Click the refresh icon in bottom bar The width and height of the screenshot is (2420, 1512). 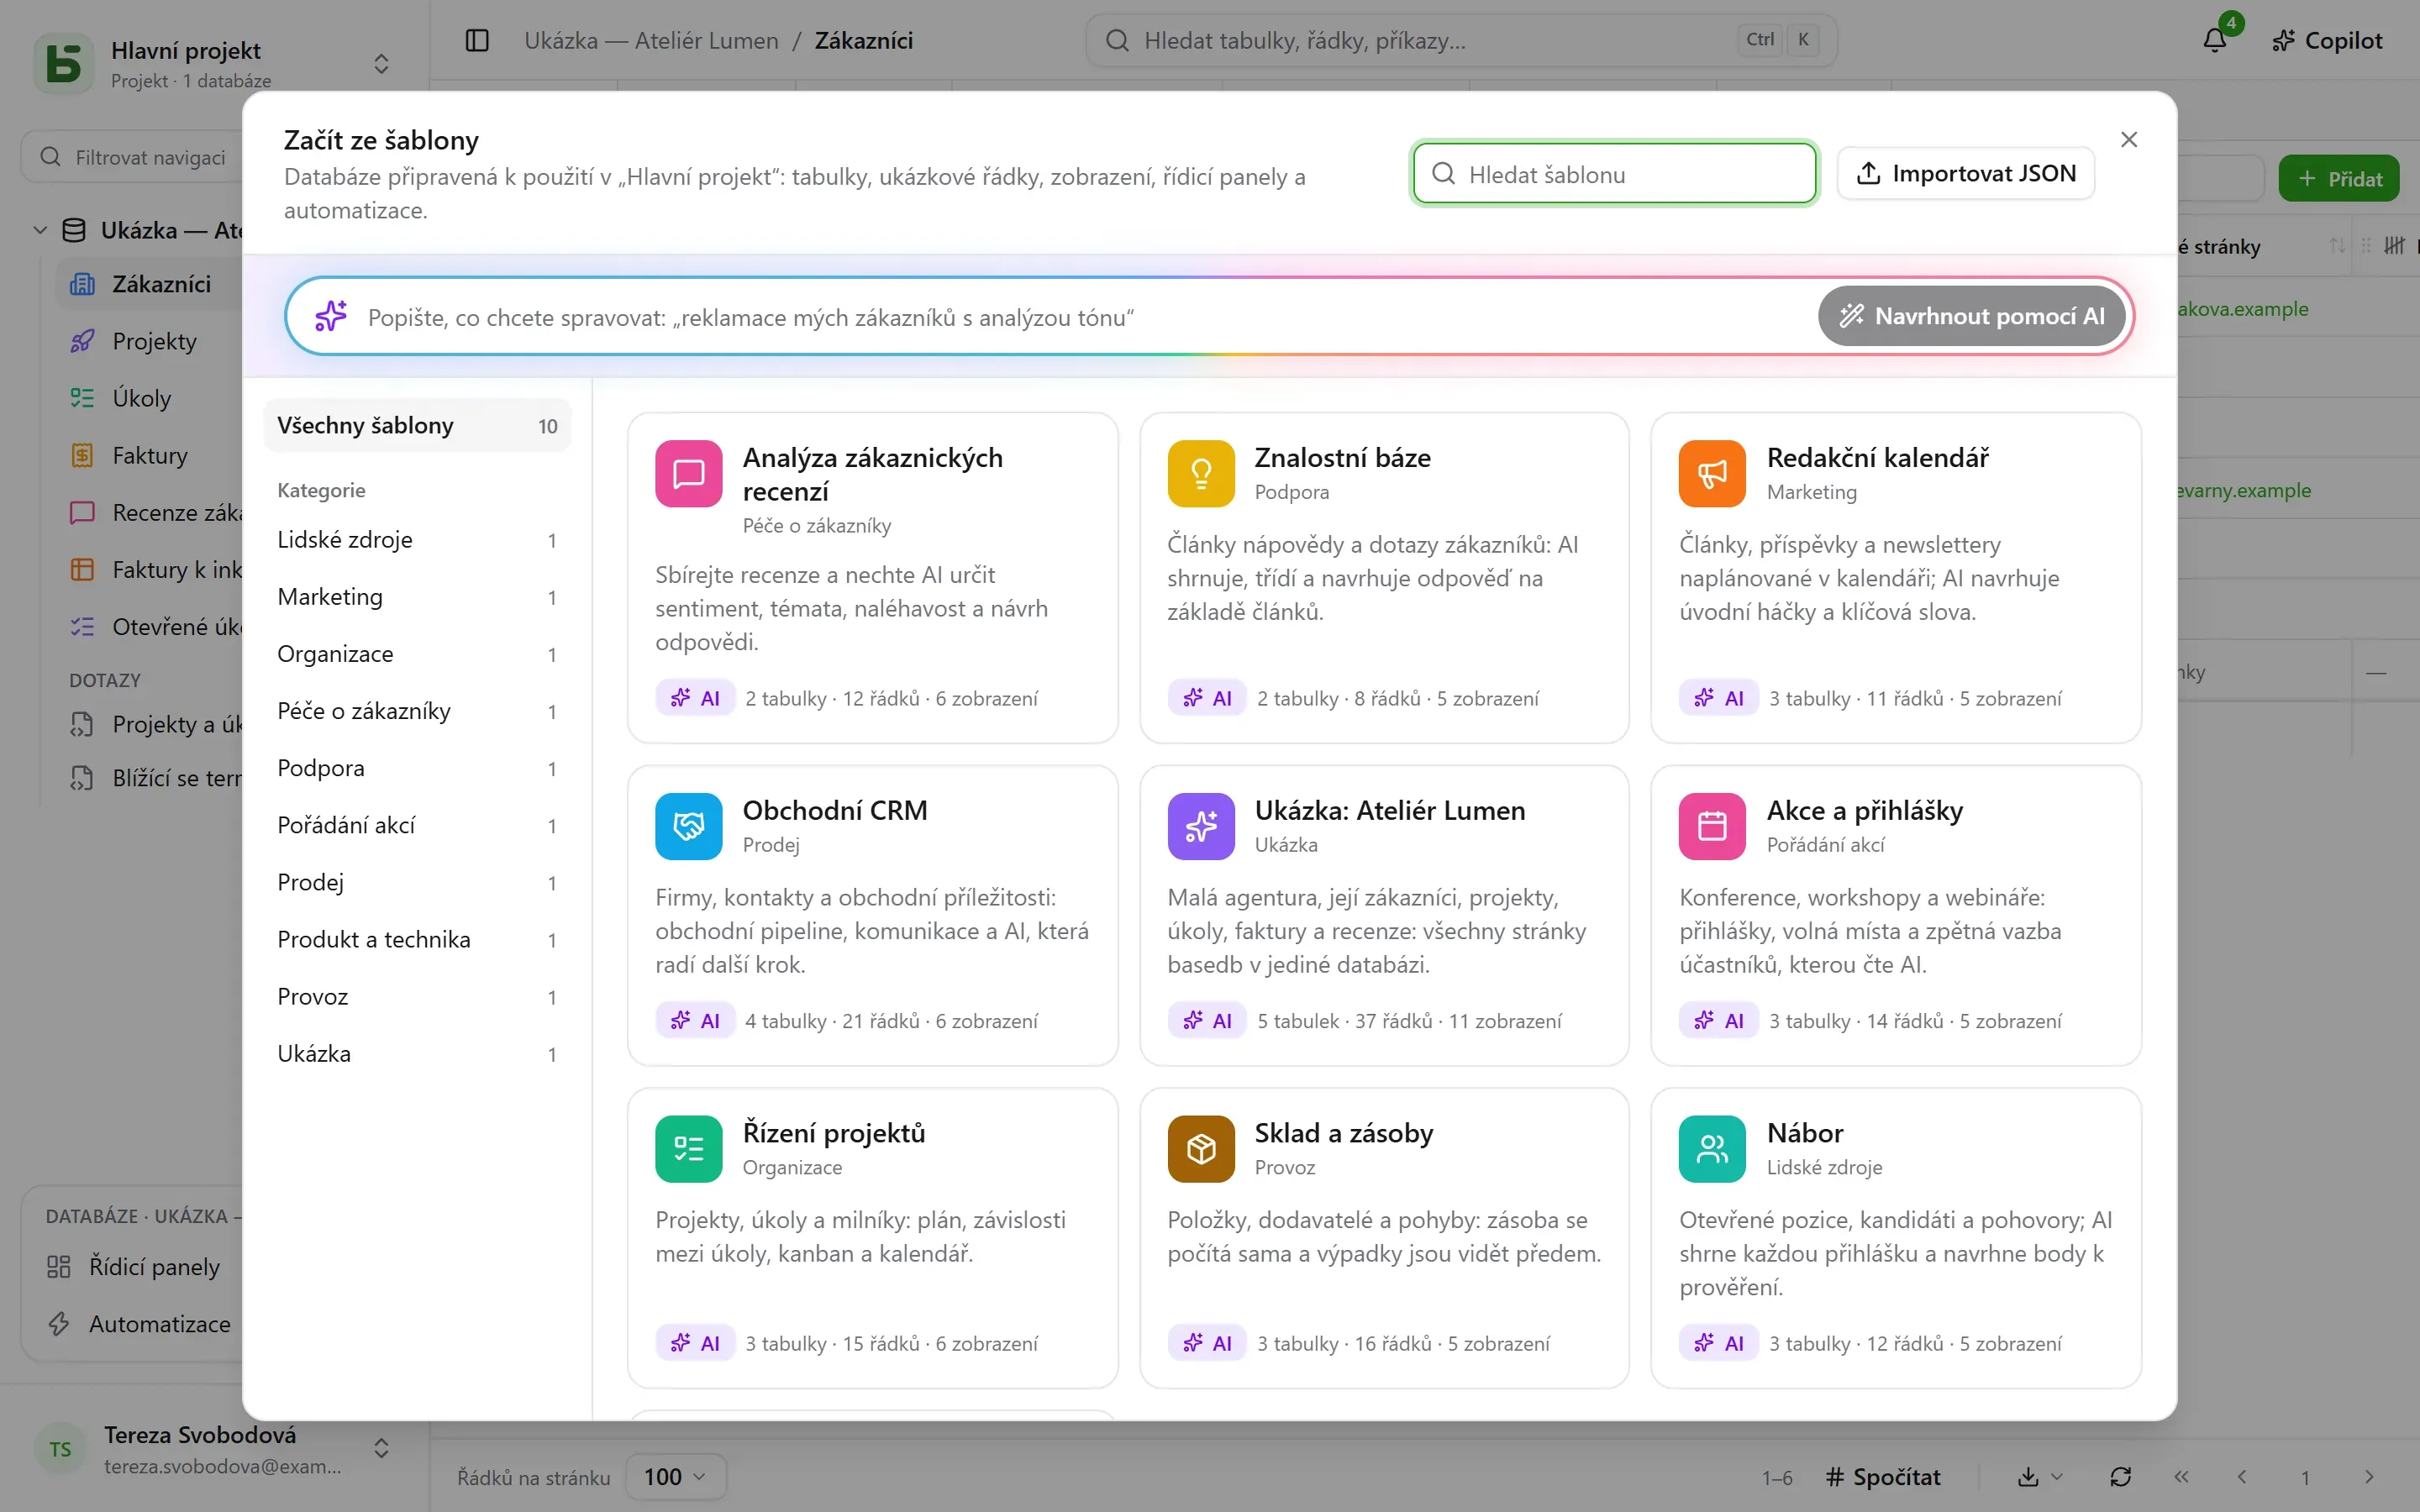point(2120,1477)
